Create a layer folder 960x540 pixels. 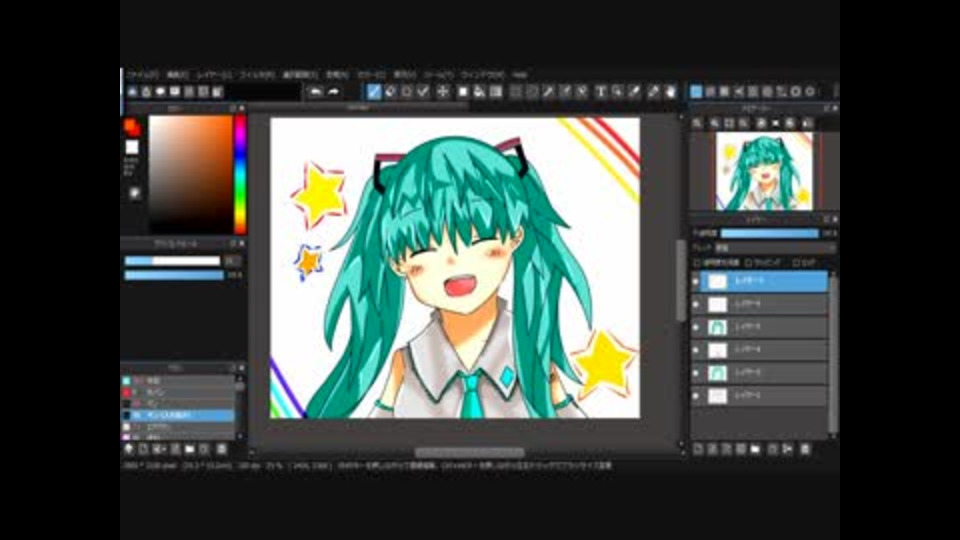point(756,449)
